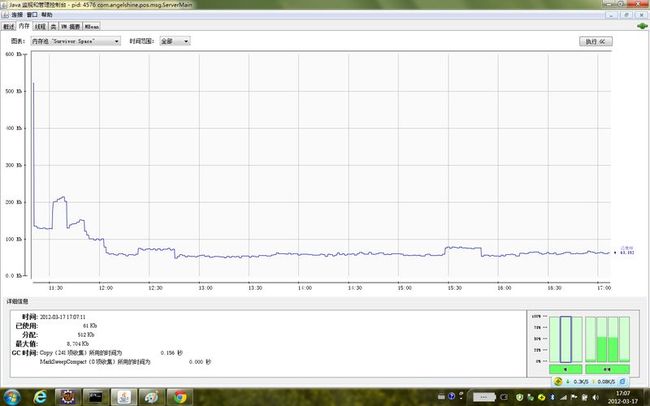
Task: Click the current value label beside the chart line
Action: click(626, 250)
